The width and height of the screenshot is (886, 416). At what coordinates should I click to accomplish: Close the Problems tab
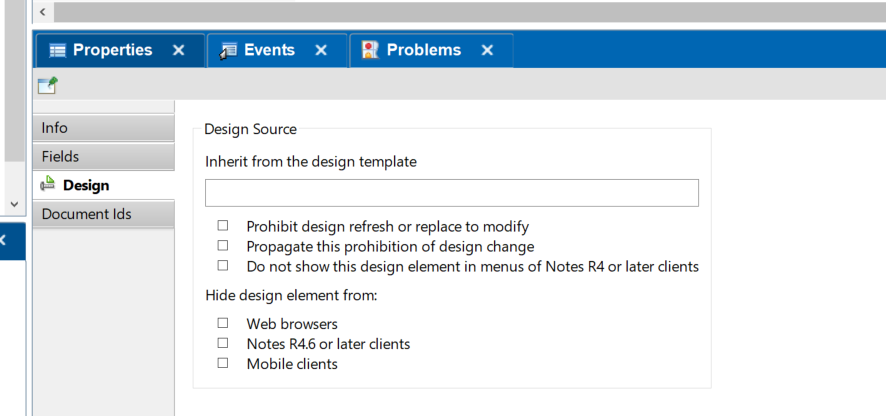pyautogui.click(x=487, y=50)
